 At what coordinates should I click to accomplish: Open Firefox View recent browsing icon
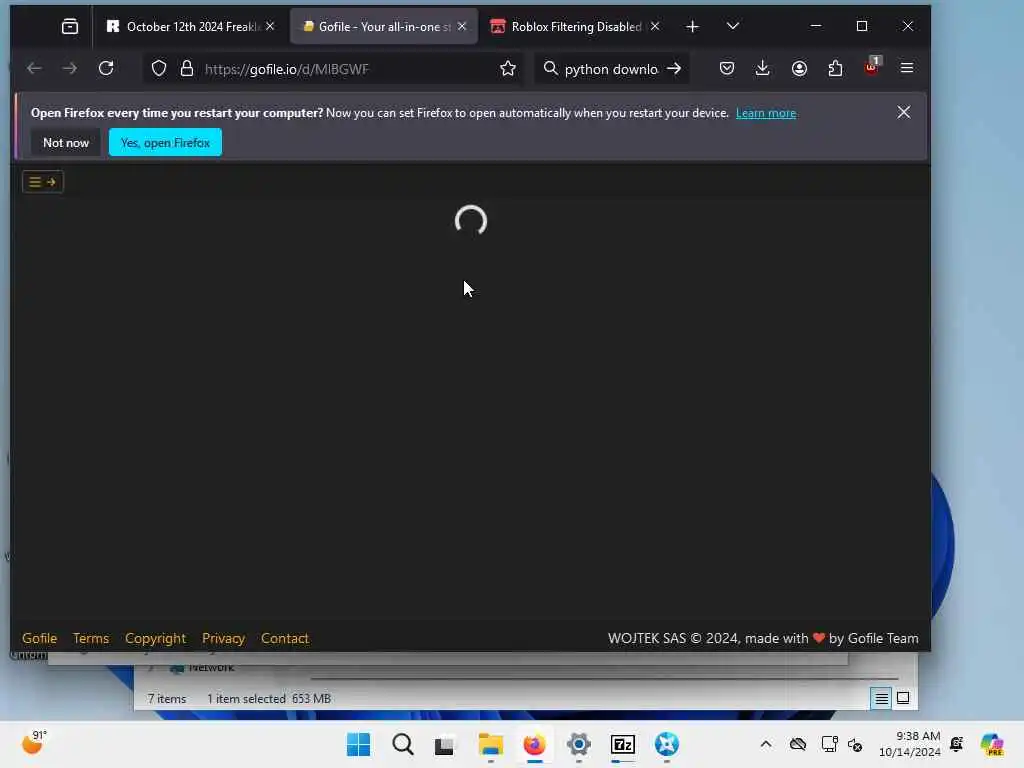[x=69, y=26]
